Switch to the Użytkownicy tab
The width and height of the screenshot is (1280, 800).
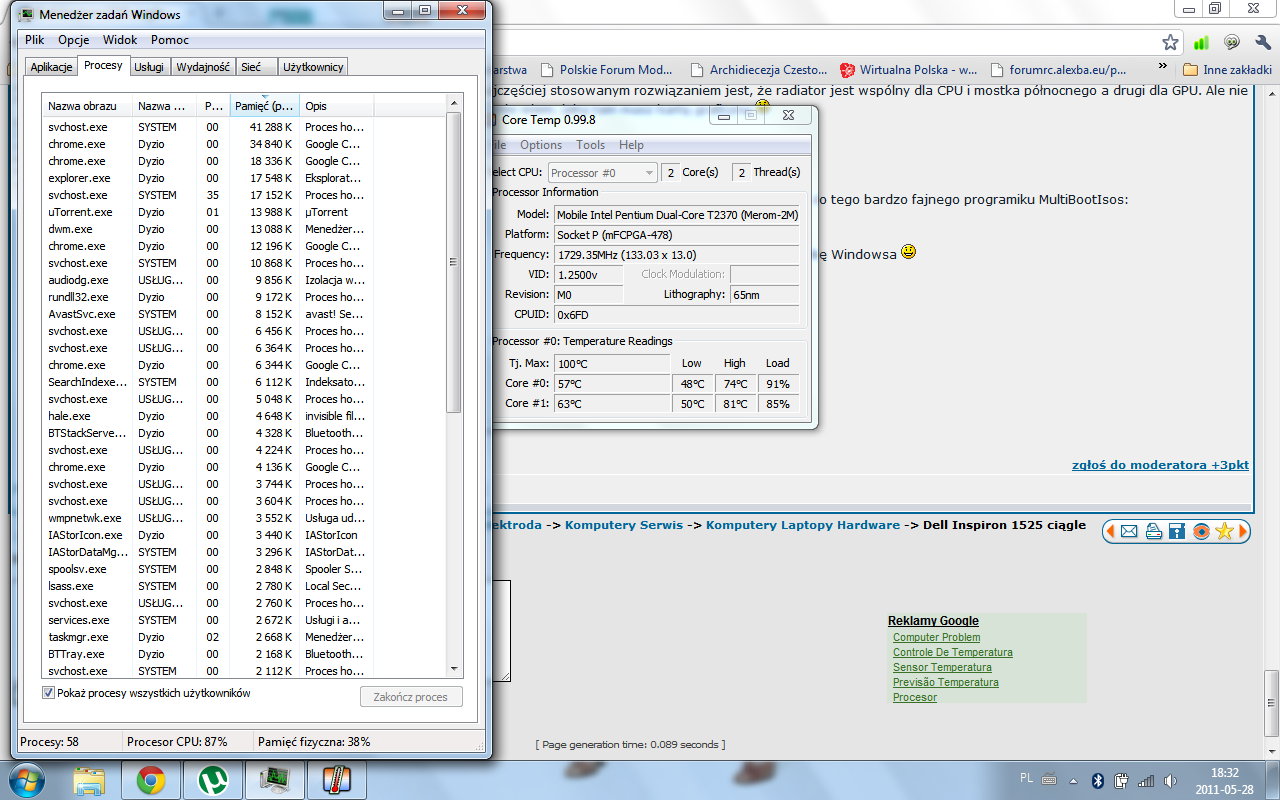point(313,67)
